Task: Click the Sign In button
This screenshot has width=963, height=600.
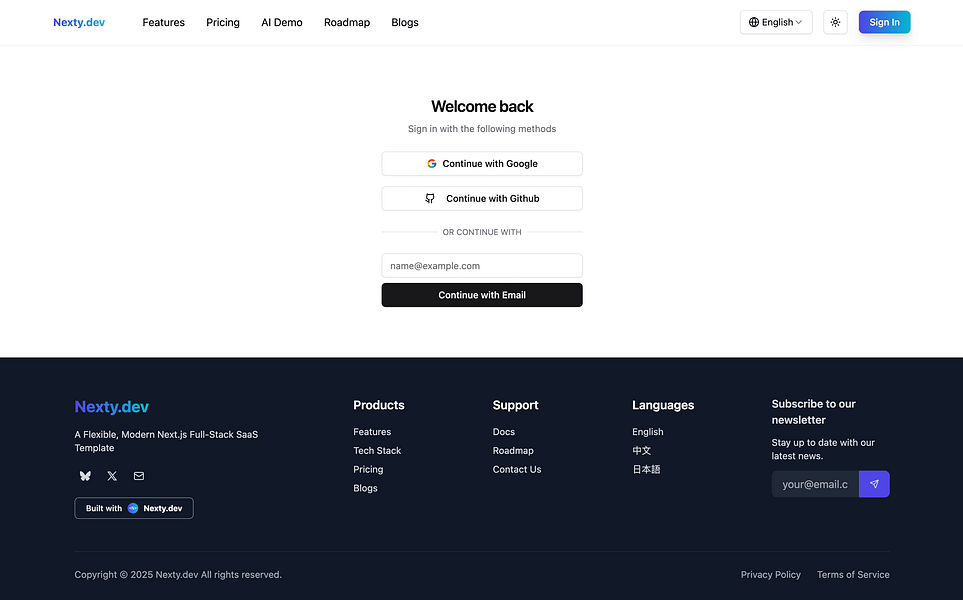Action: tap(884, 21)
